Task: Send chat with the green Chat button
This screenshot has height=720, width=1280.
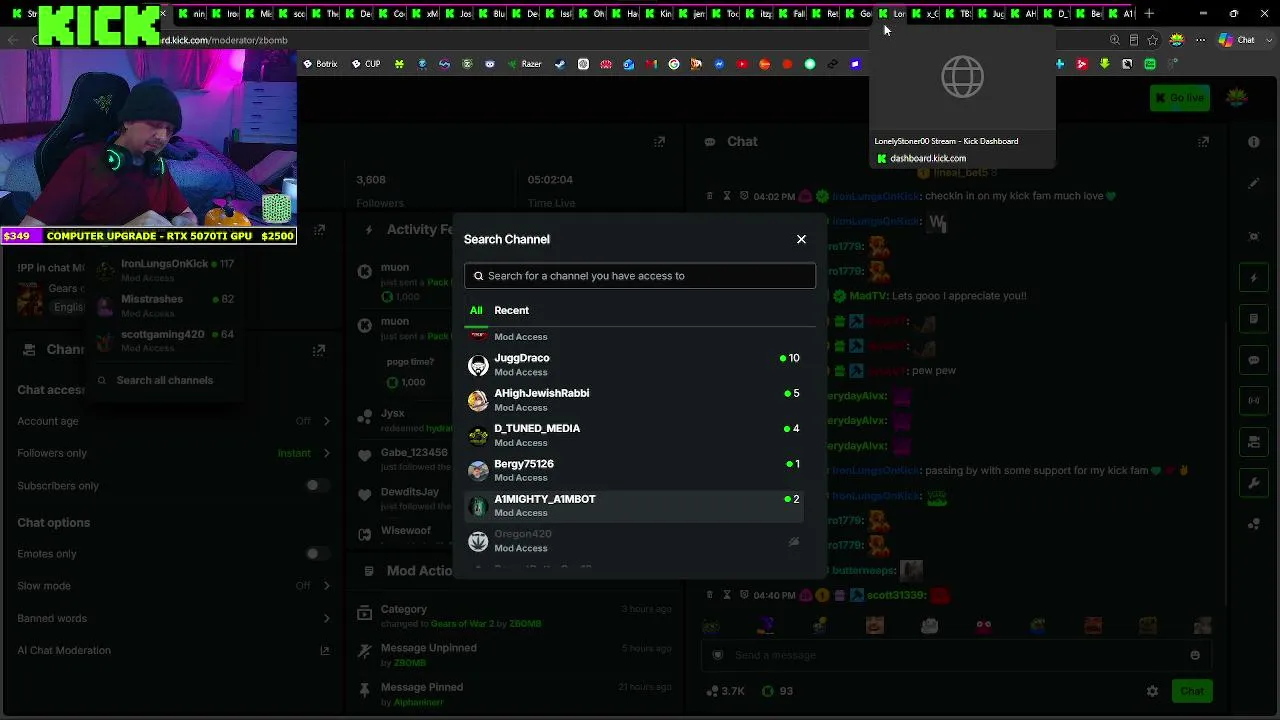Action: click(1192, 691)
